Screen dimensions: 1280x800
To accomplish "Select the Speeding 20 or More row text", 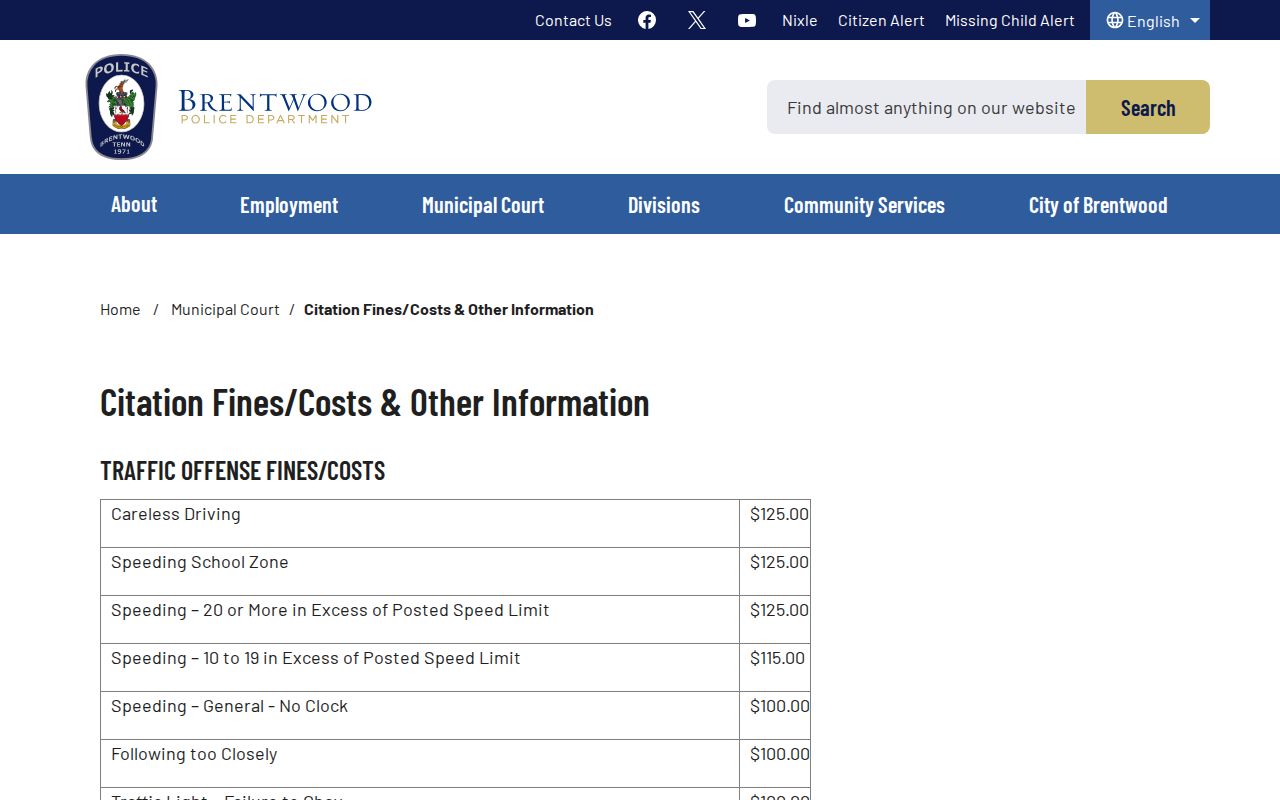I will (330, 610).
